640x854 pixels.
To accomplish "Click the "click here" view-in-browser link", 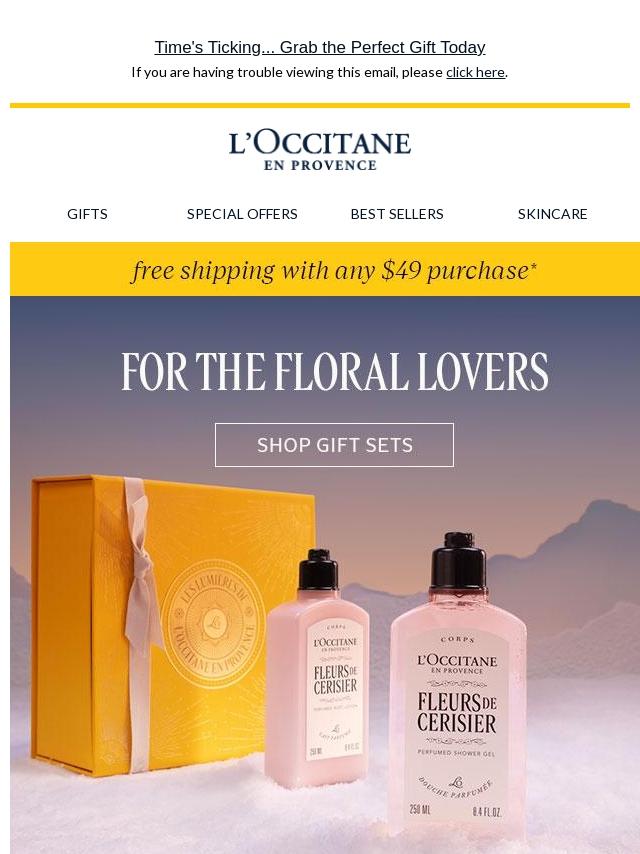I will (x=475, y=72).
